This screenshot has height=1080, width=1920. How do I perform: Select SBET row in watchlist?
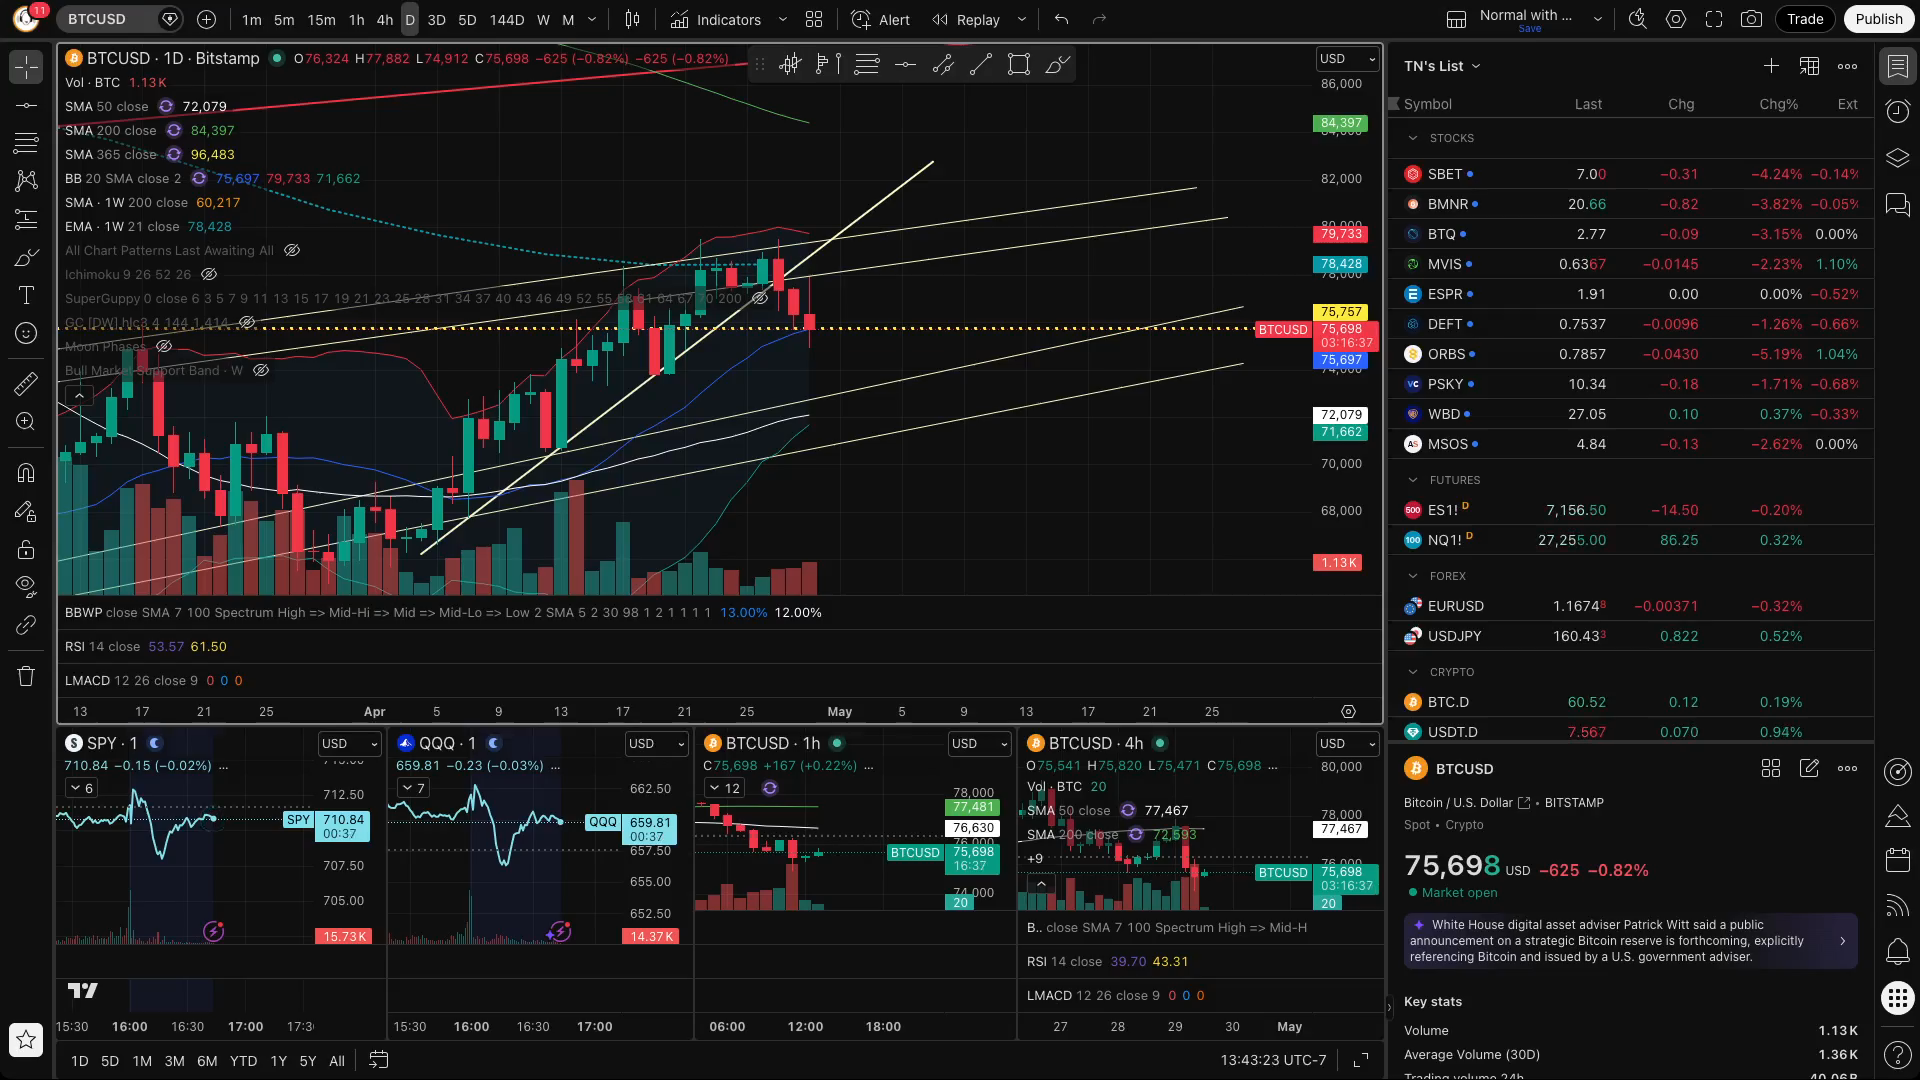click(1631, 174)
